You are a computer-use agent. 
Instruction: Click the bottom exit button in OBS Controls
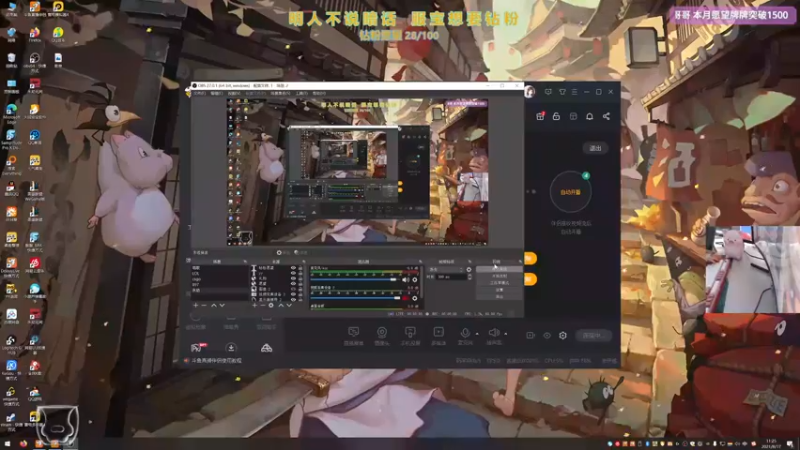499,296
